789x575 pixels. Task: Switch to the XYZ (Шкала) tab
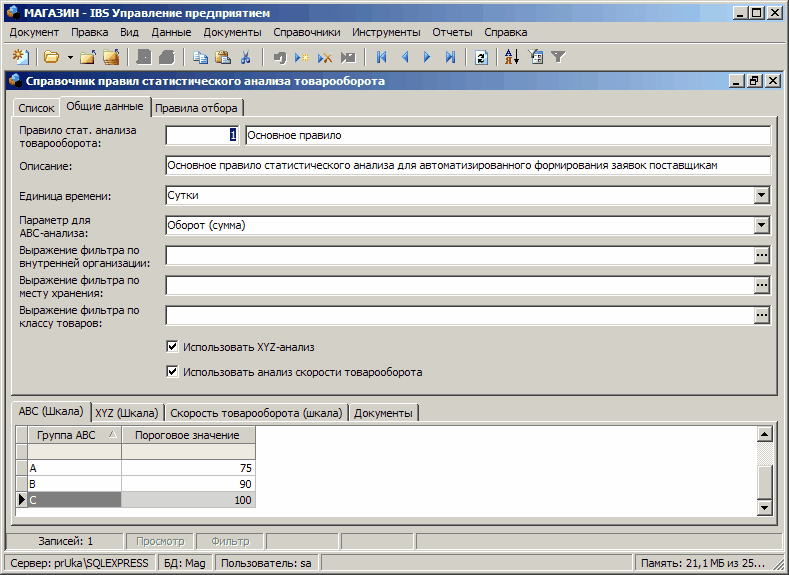[x=127, y=413]
